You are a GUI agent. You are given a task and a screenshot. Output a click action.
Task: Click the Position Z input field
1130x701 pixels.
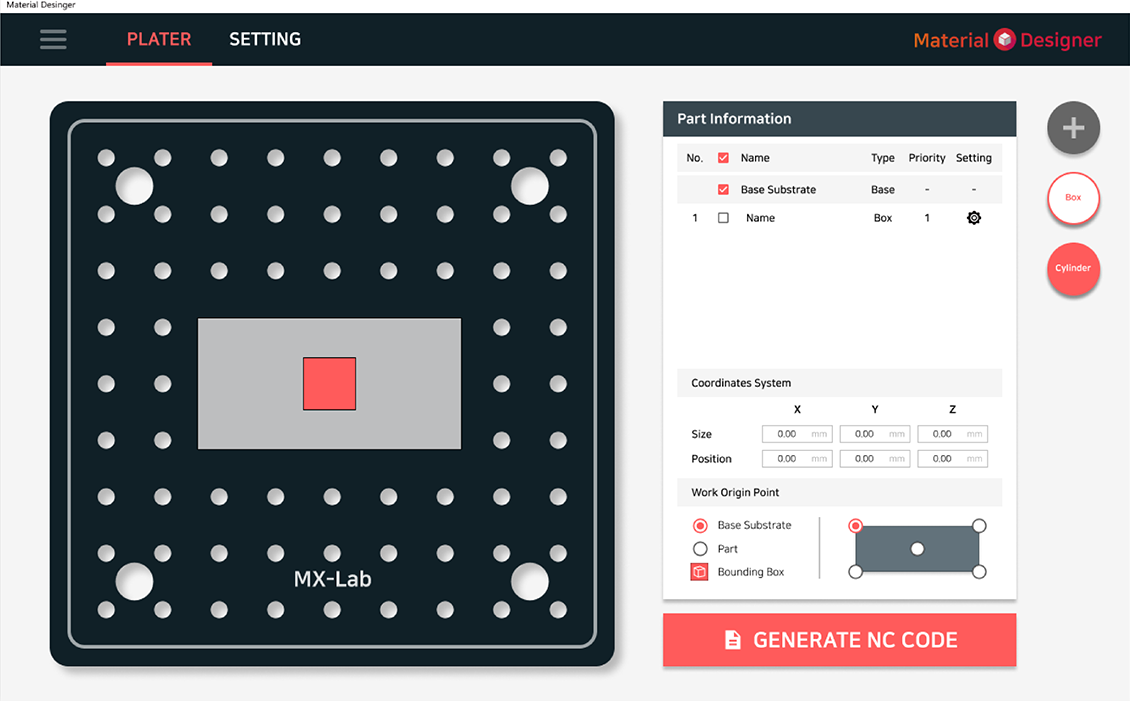(x=951, y=458)
